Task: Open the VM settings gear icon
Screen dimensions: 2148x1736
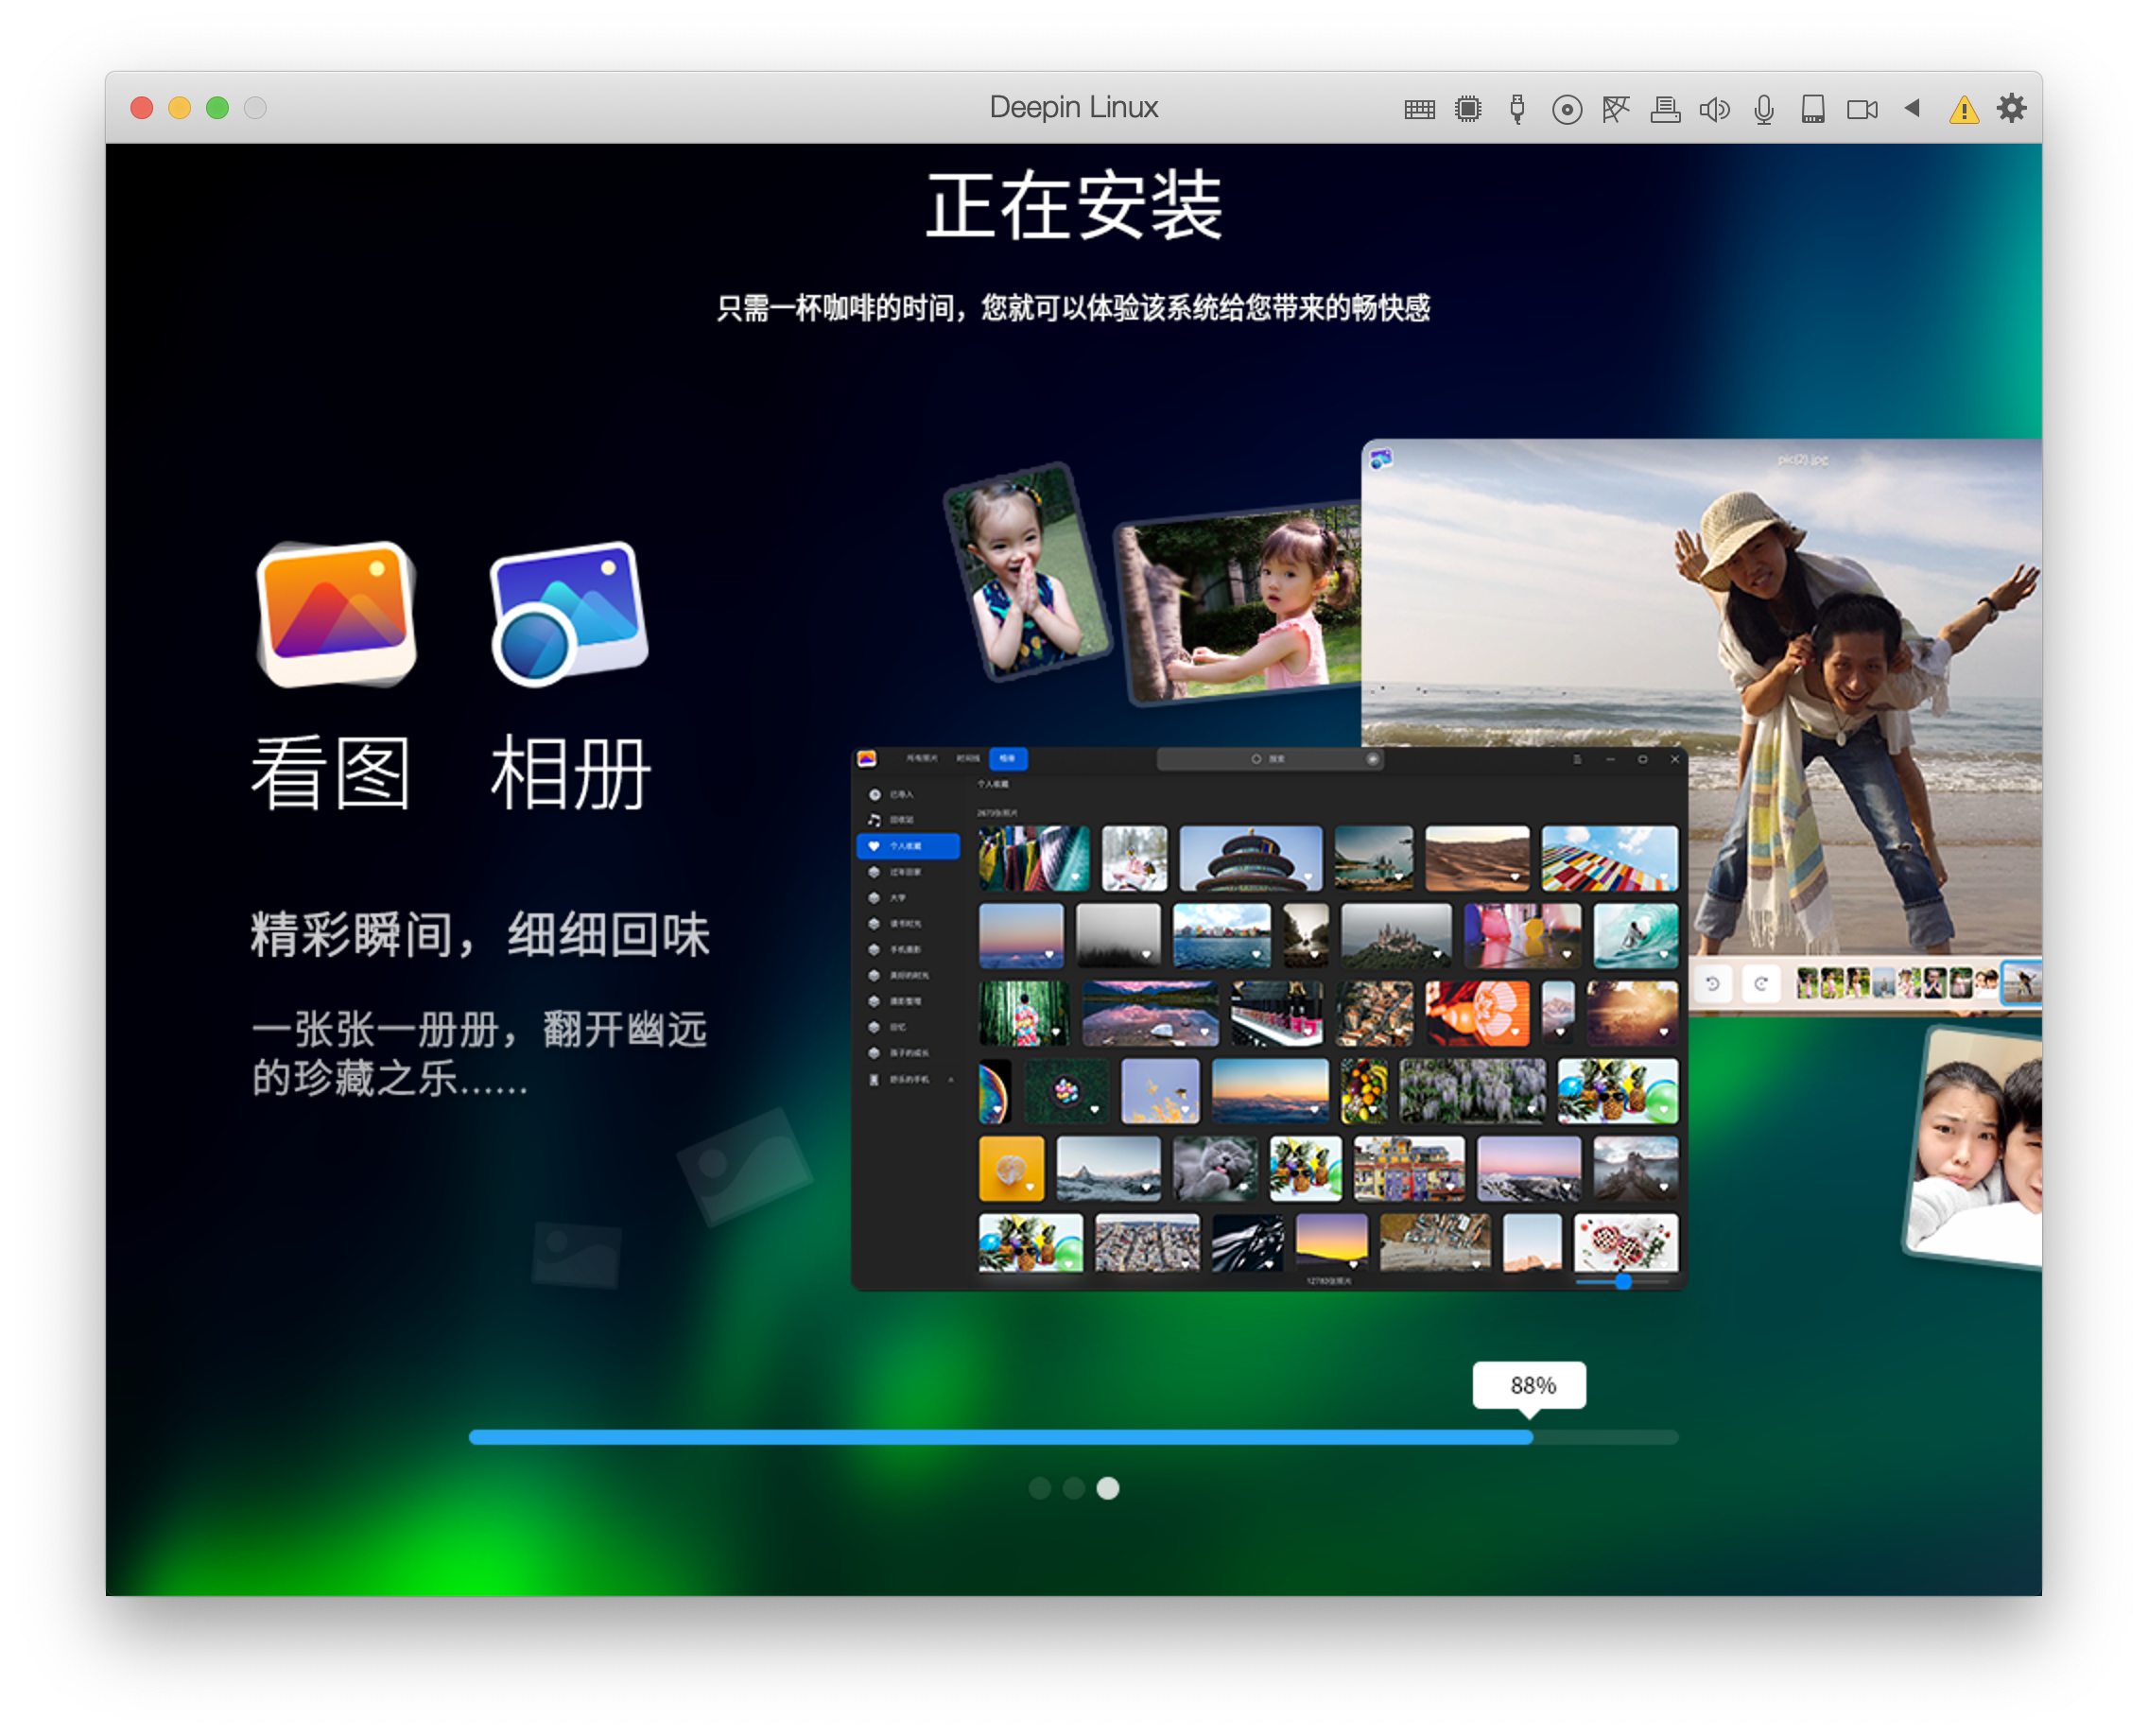Action: pos(2012,107)
